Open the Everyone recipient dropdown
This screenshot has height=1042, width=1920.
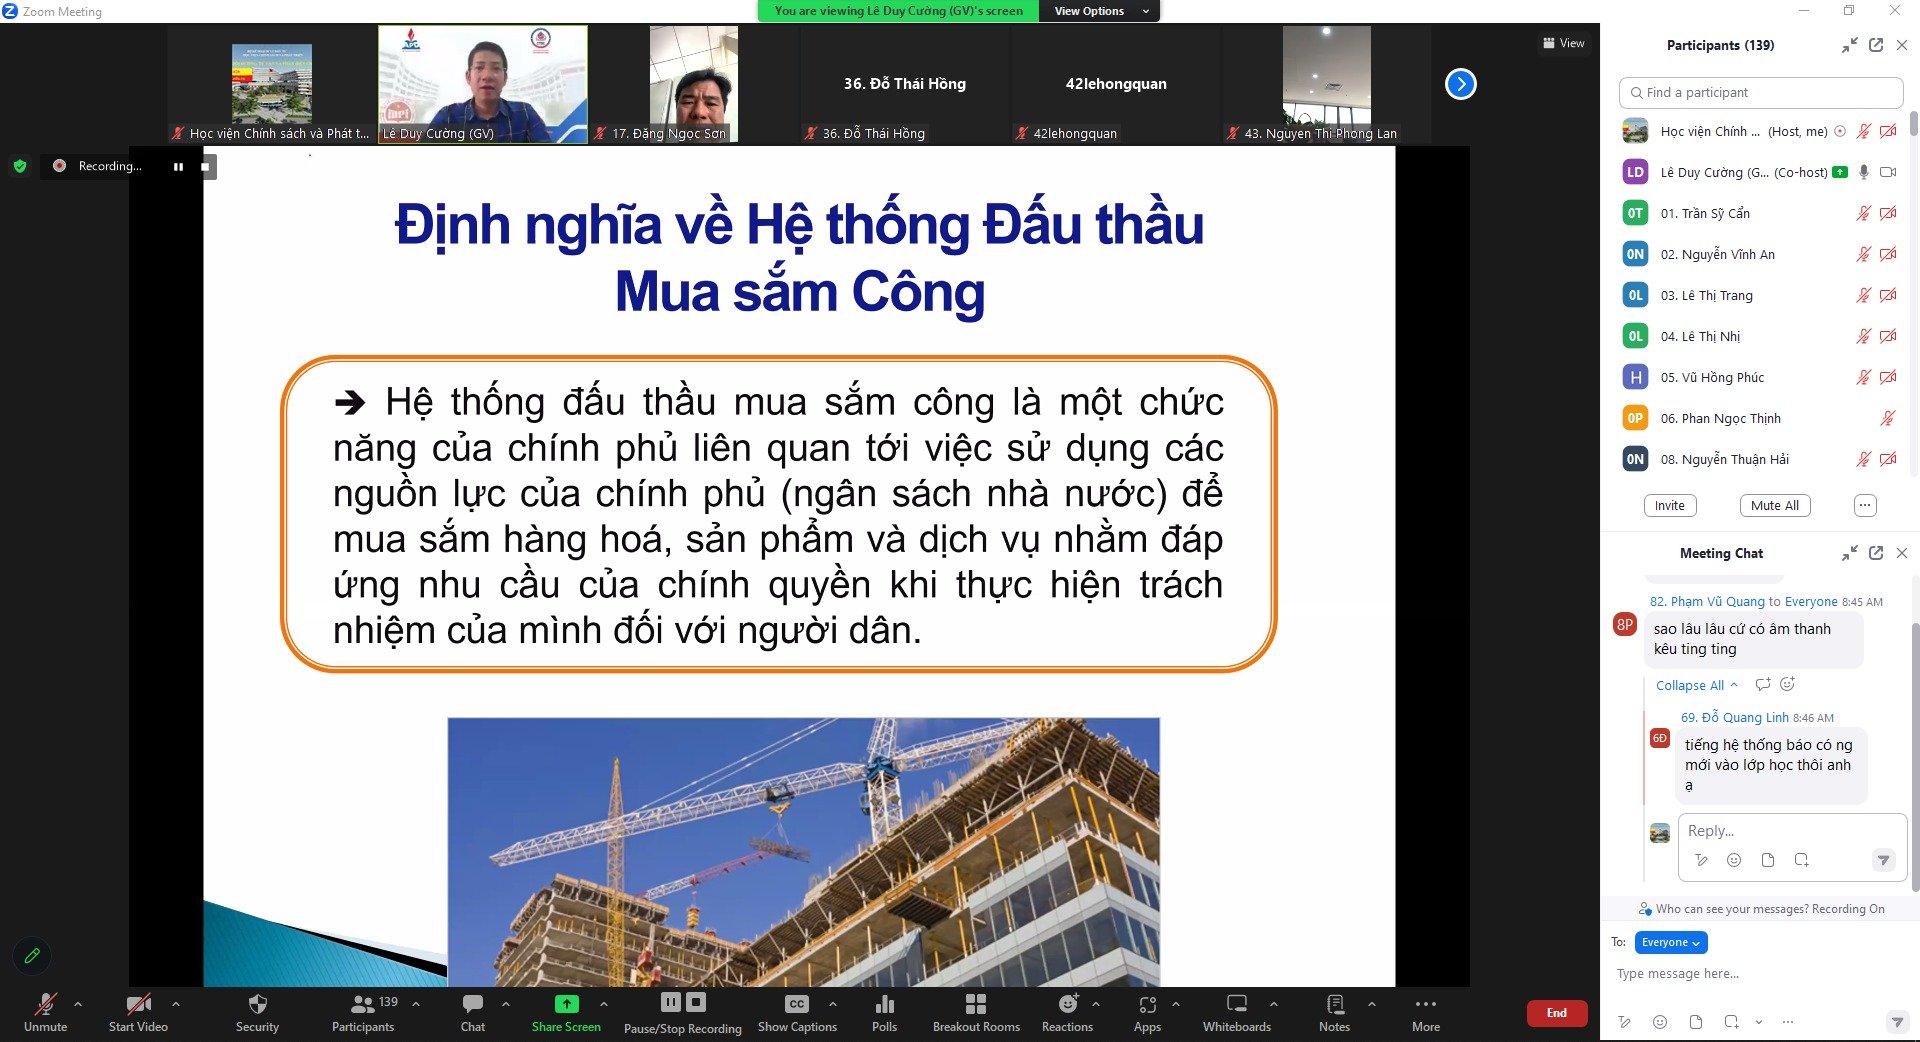(x=1670, y=942)
